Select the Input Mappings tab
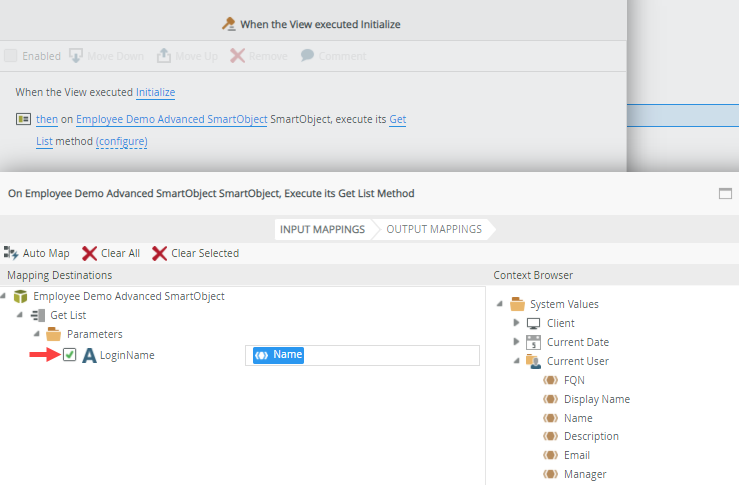This screenshot has width=739, height=485. (x=322, y=229)
